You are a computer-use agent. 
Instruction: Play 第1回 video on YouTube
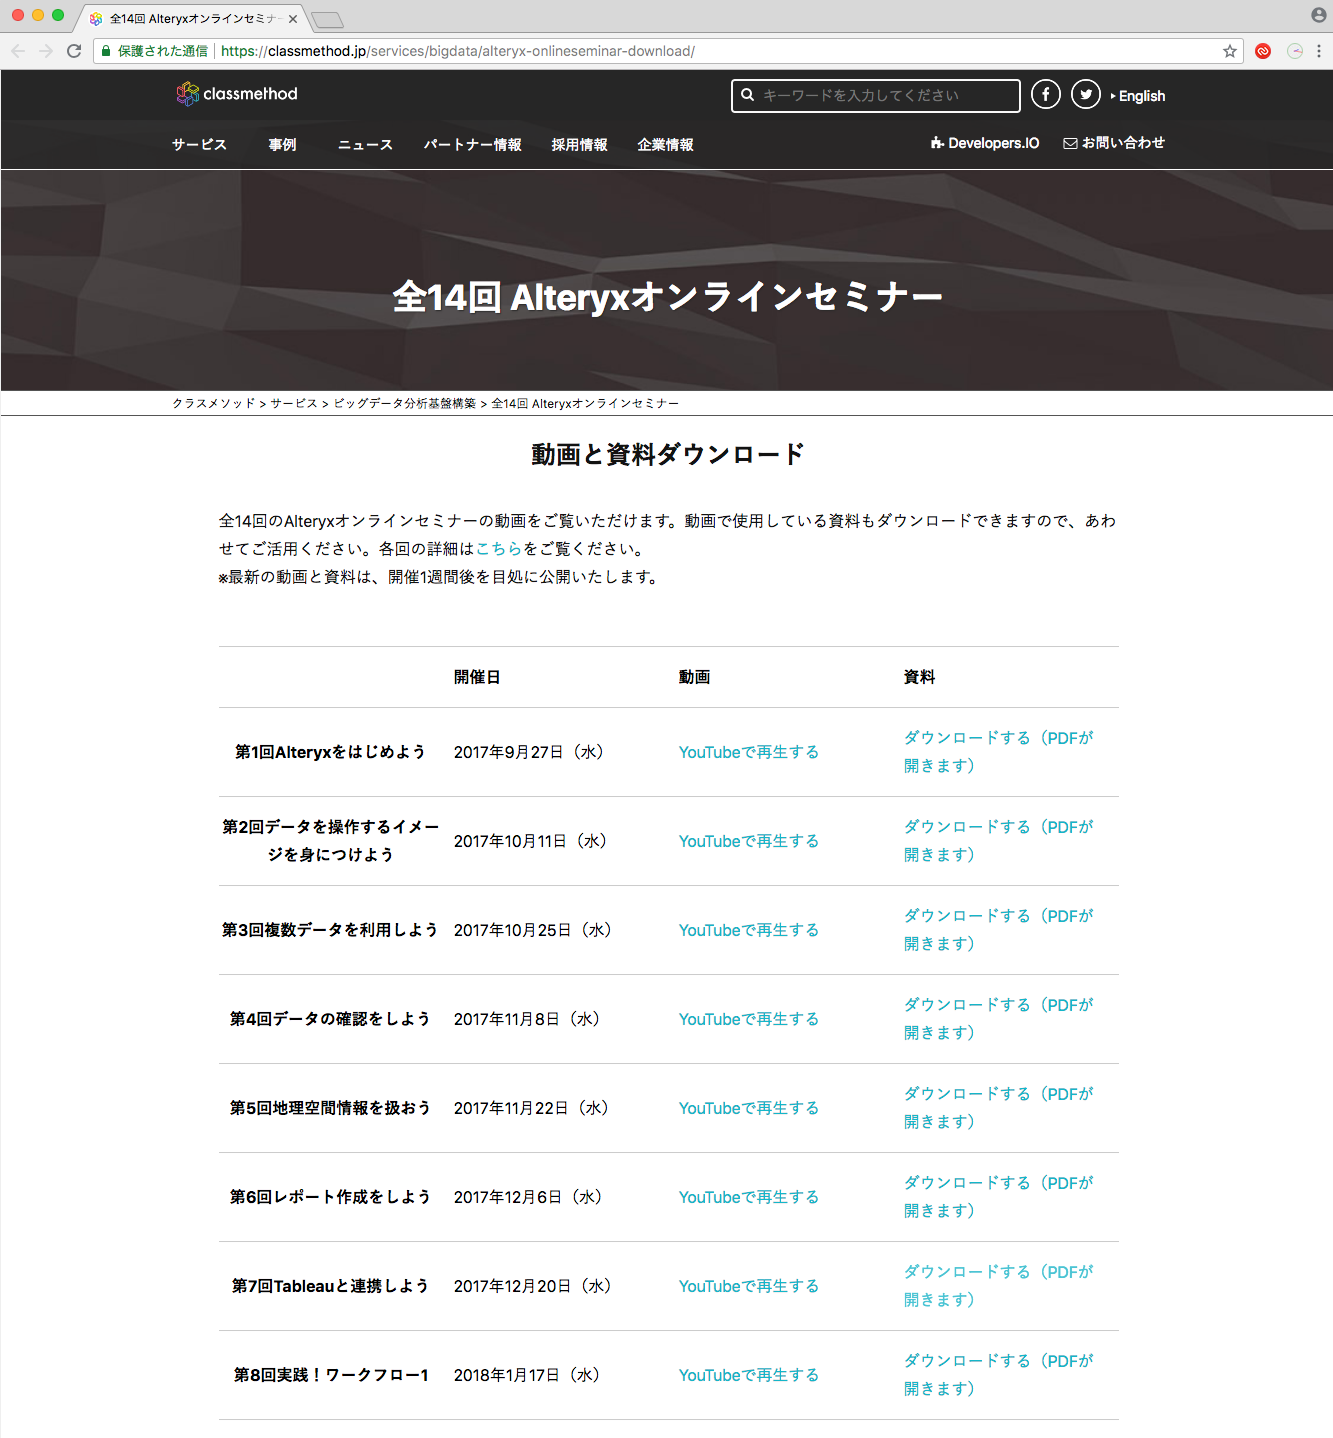click(749, 752)
